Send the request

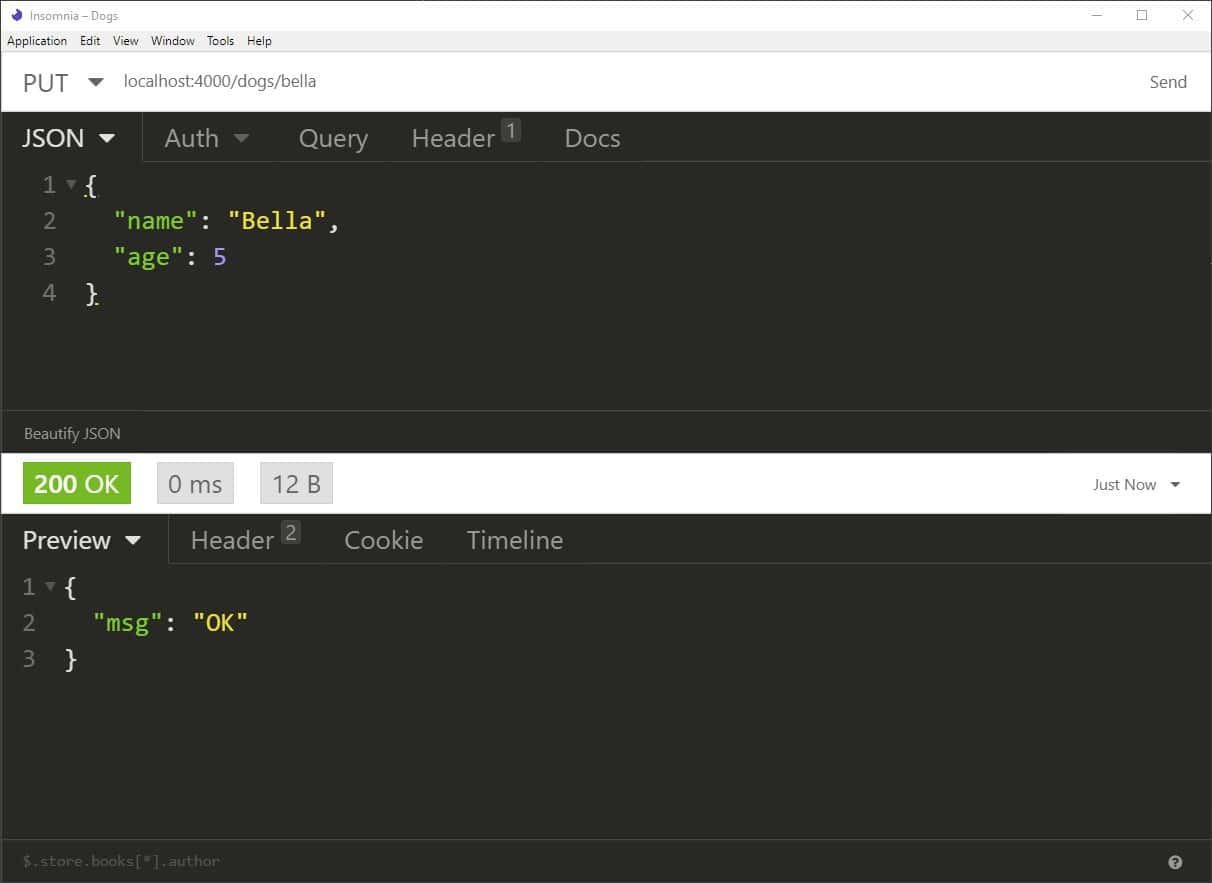pyautogui.click(x=1168, y=82)
